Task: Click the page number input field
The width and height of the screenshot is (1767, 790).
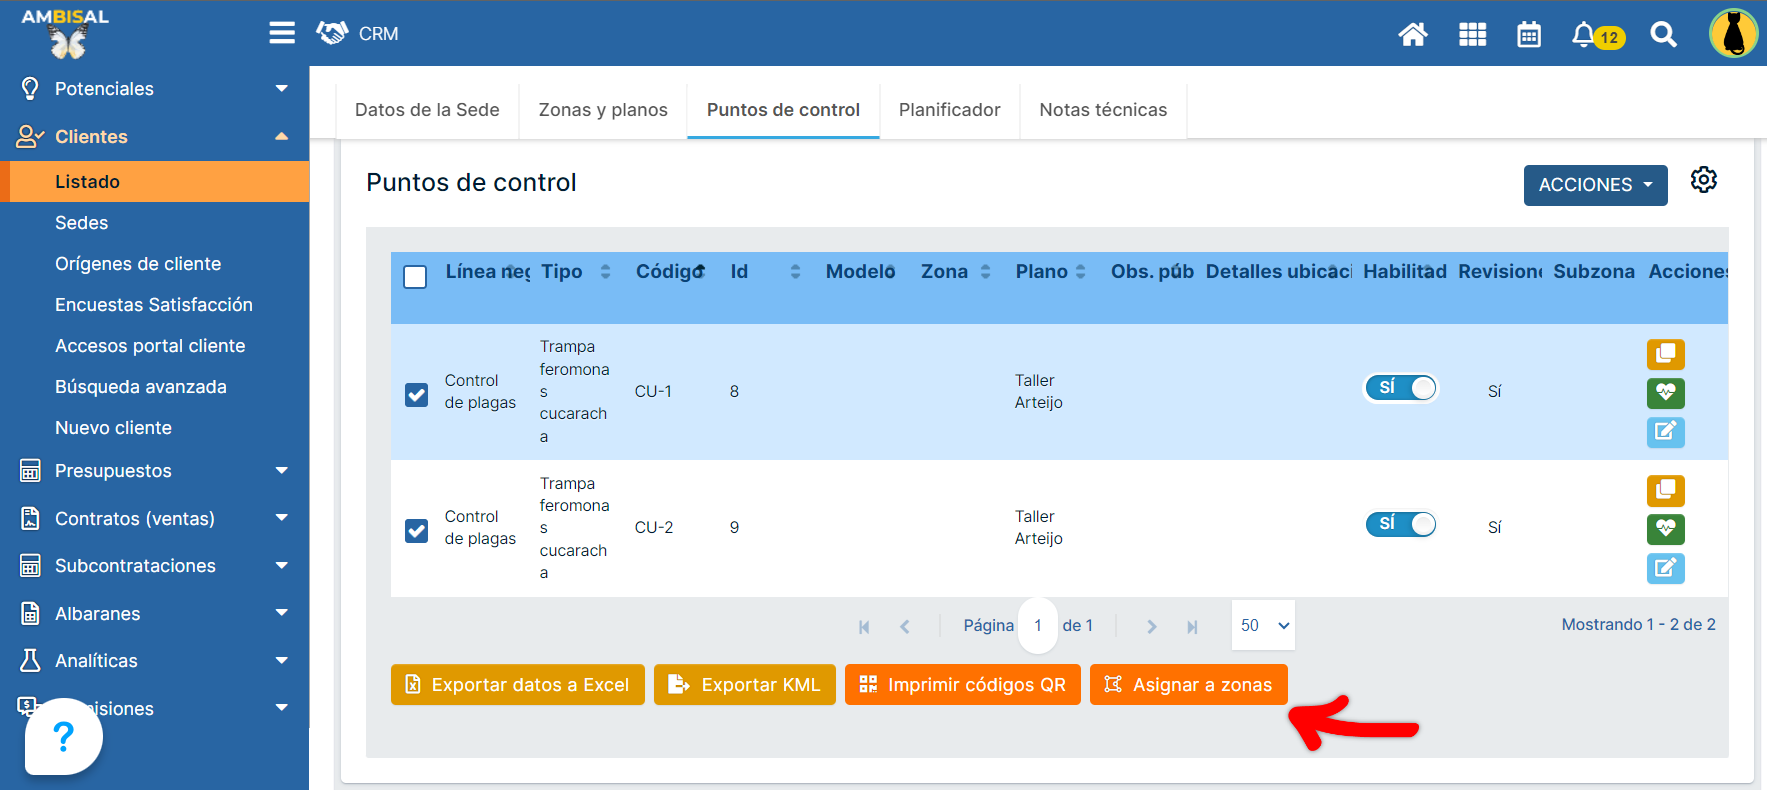Action: pos(1038,626)
